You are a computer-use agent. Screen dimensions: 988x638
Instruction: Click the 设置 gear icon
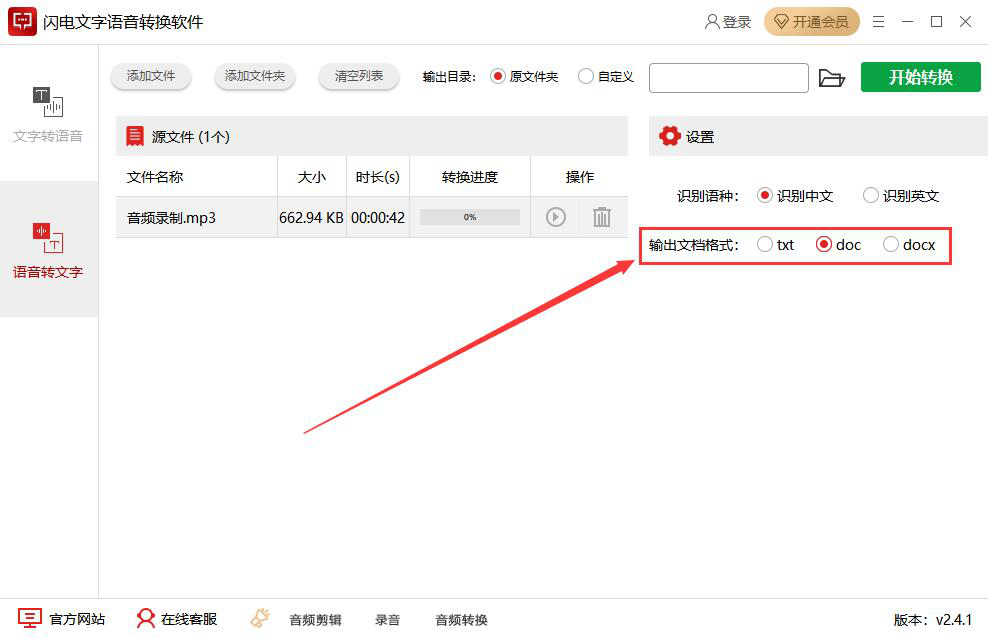pos(670,136)
